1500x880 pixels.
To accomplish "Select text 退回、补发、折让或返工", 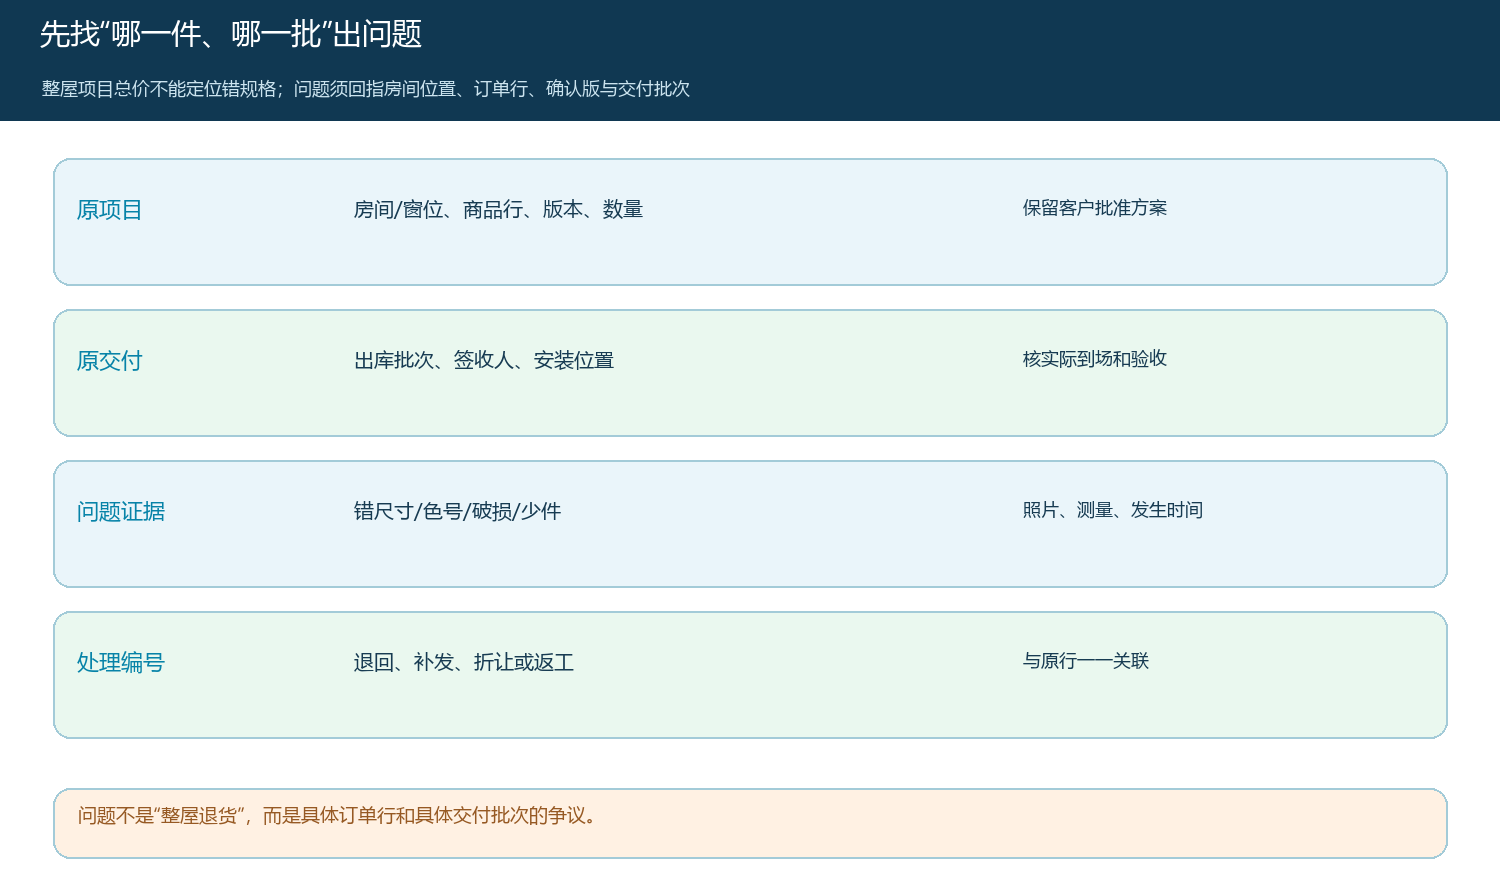I will tap(464, 662).
